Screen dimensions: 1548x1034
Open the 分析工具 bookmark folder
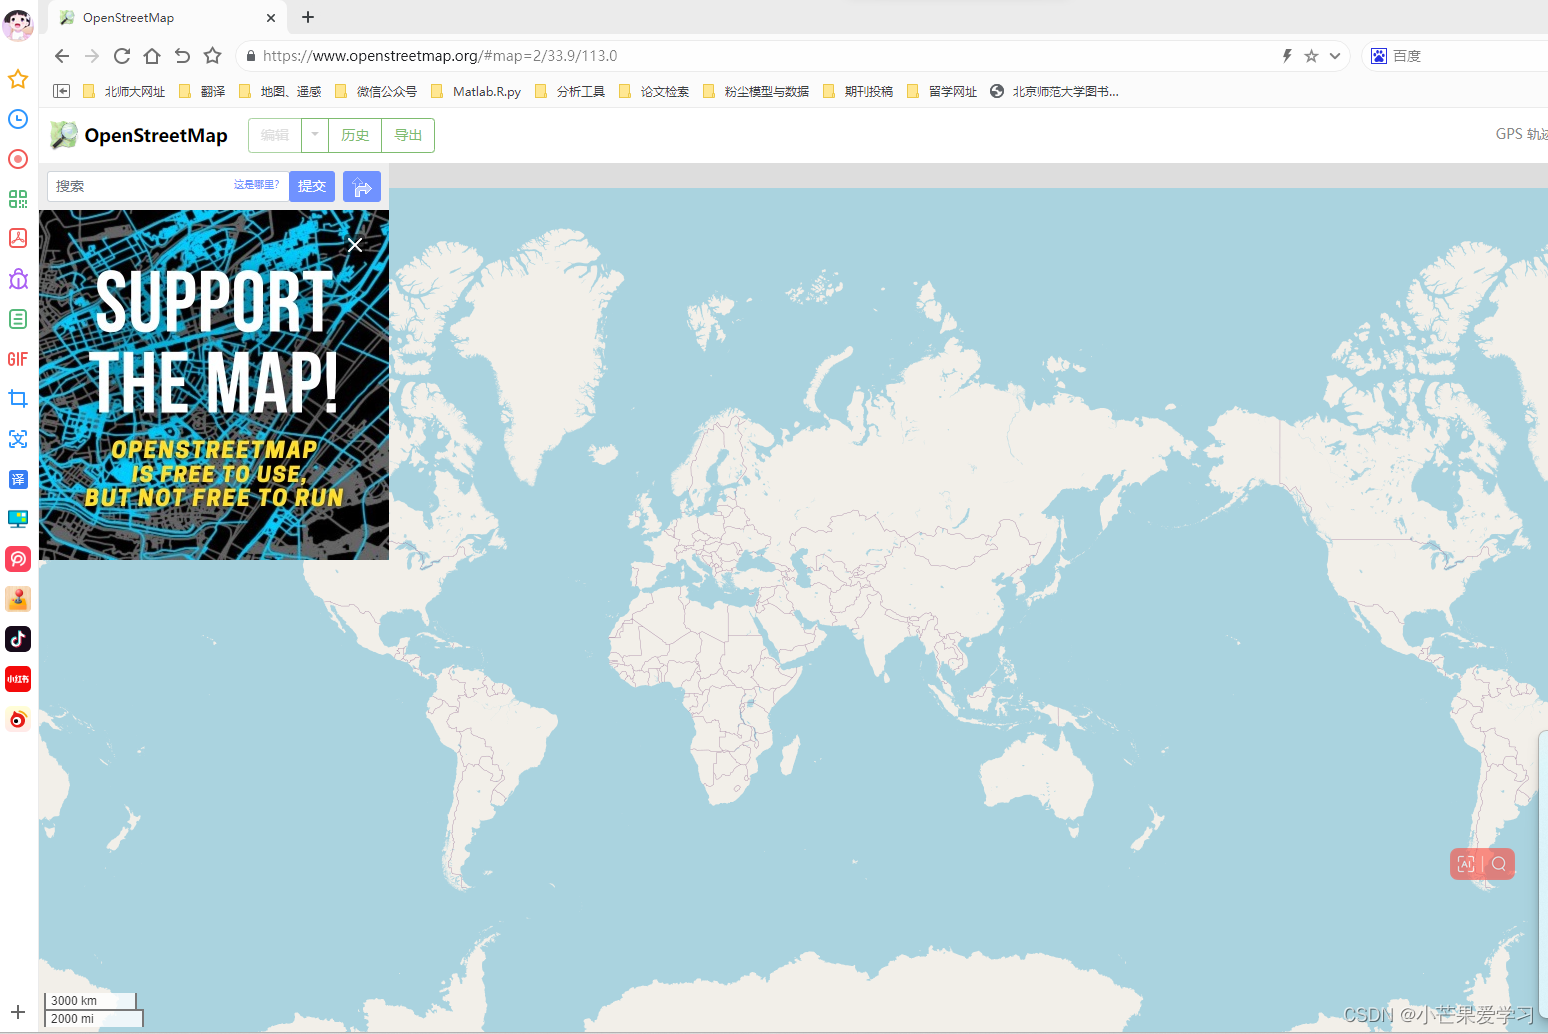coord(570,91)
